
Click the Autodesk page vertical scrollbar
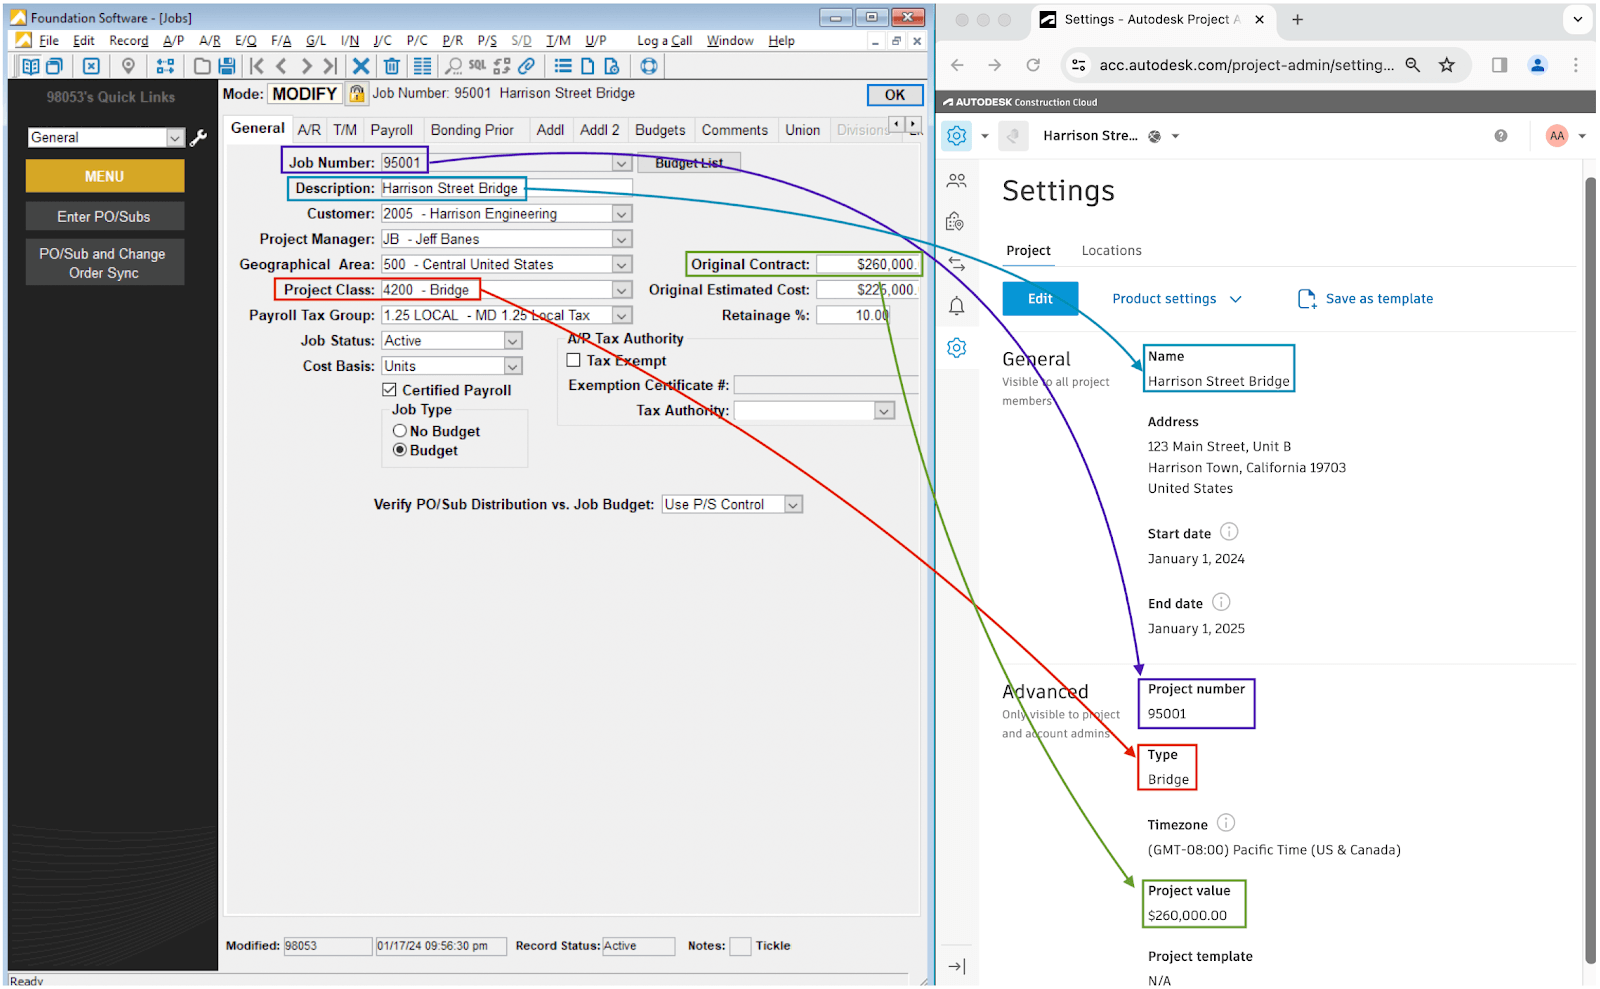coord(1590,570)
